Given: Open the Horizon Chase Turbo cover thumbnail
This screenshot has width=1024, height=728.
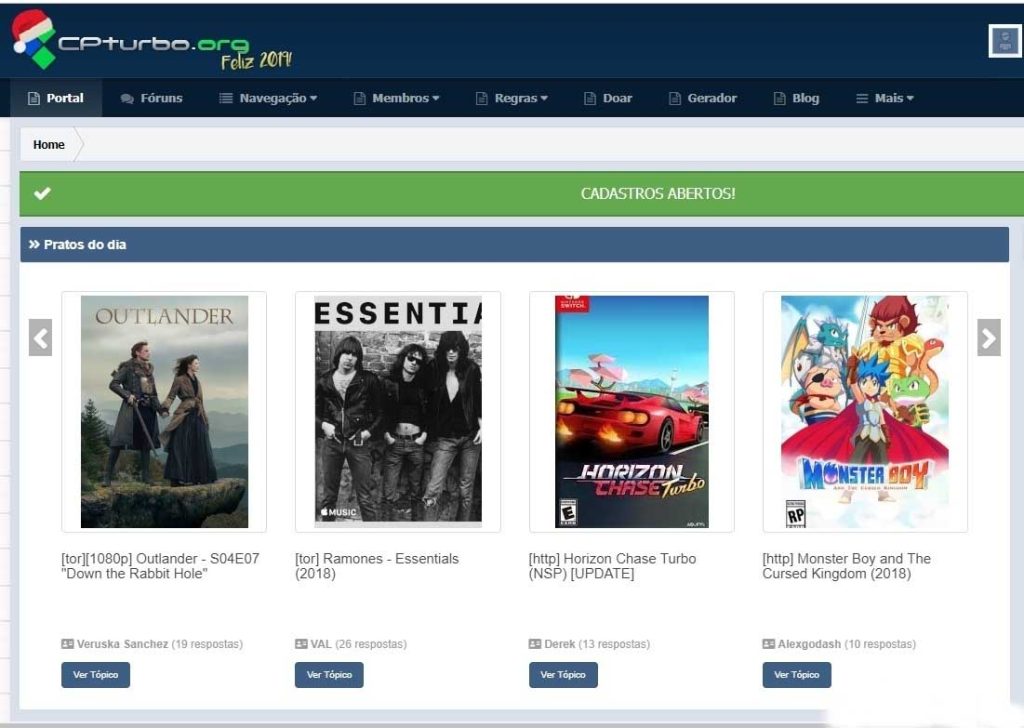Looking at the screenshot, I should pos(632,411).
